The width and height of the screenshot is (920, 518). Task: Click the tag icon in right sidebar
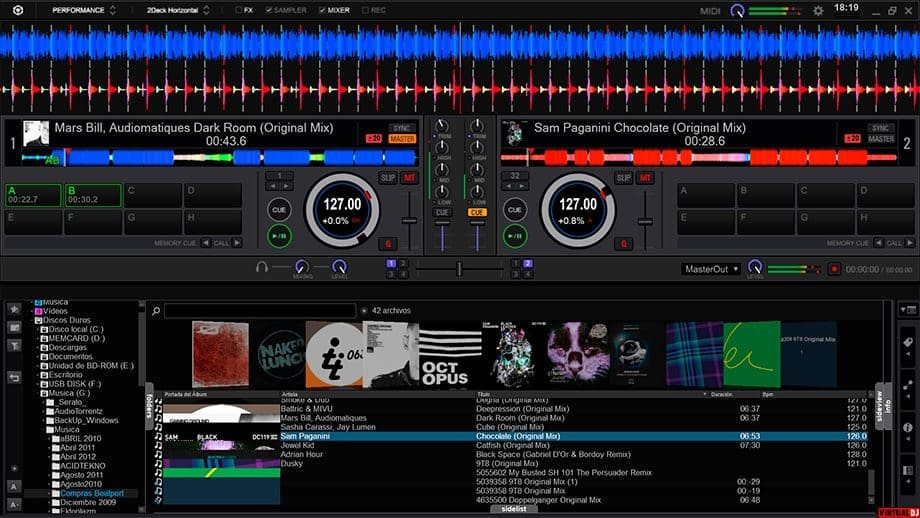907,342
